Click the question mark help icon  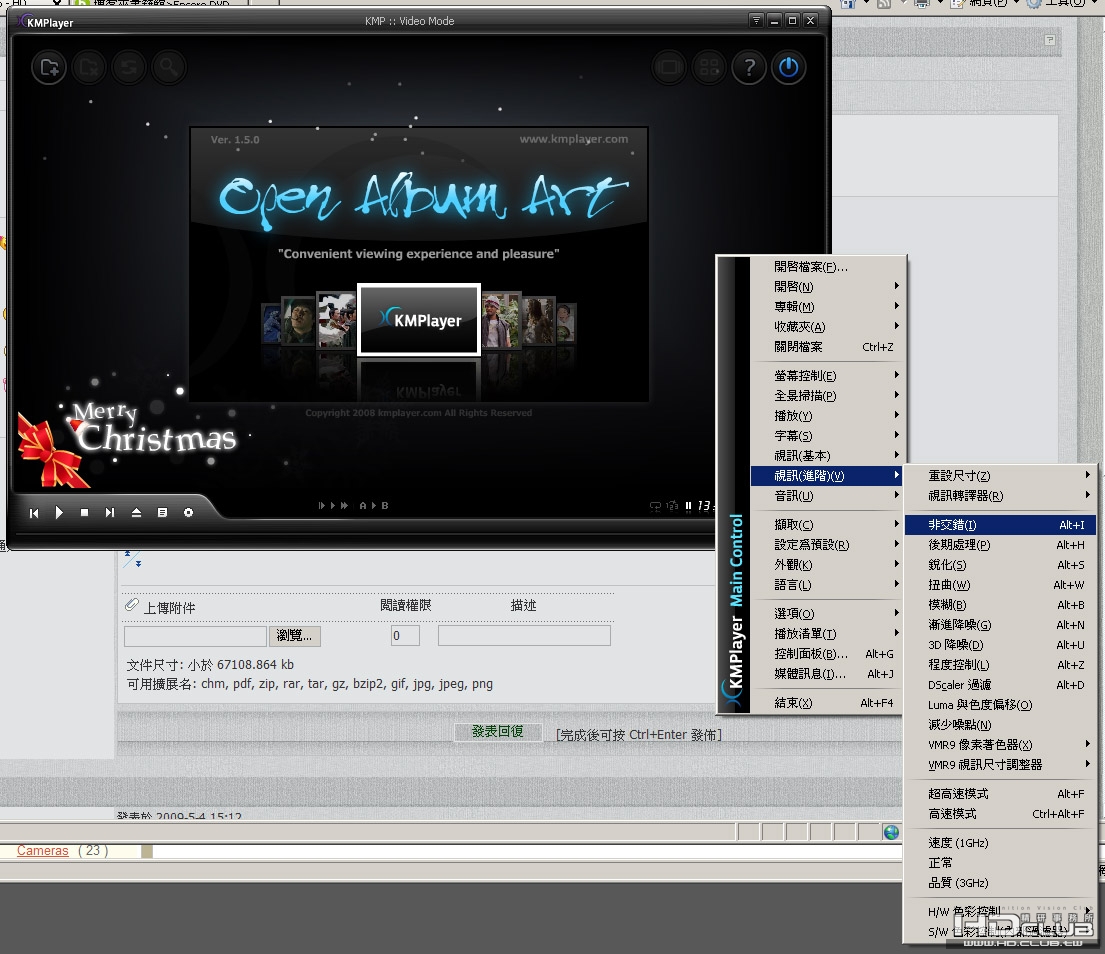click(749, 68)
